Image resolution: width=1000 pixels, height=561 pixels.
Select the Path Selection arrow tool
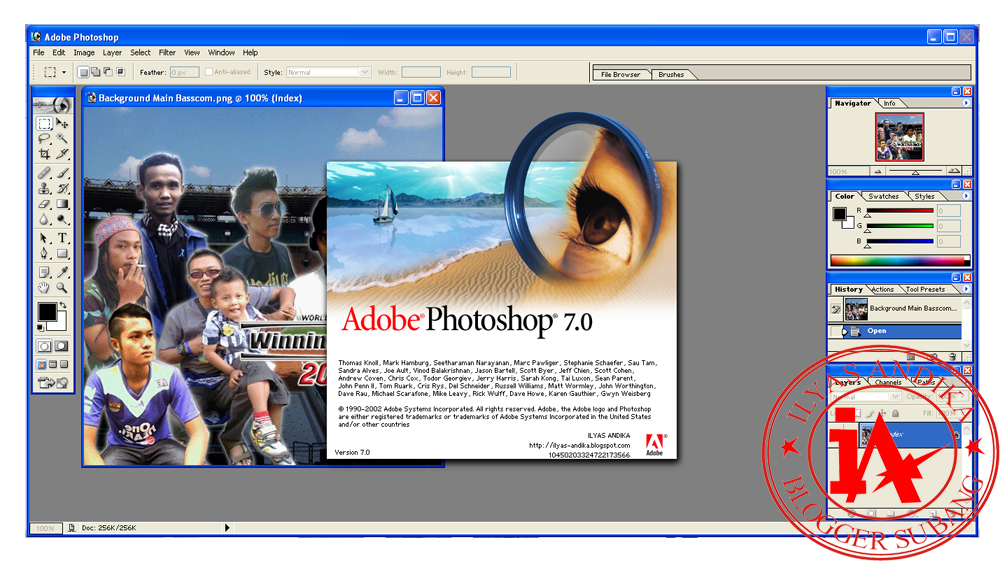pos(45,238)
